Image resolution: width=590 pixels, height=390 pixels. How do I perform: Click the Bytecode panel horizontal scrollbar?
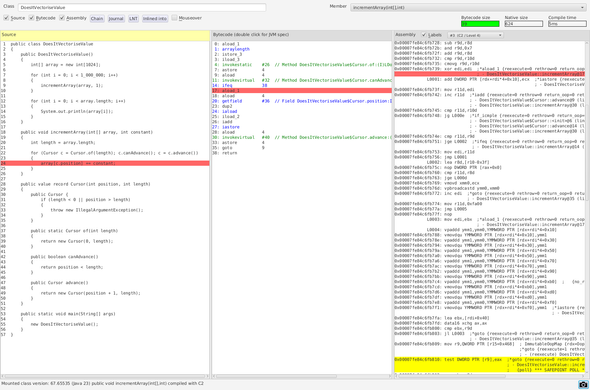coord(302,376)
